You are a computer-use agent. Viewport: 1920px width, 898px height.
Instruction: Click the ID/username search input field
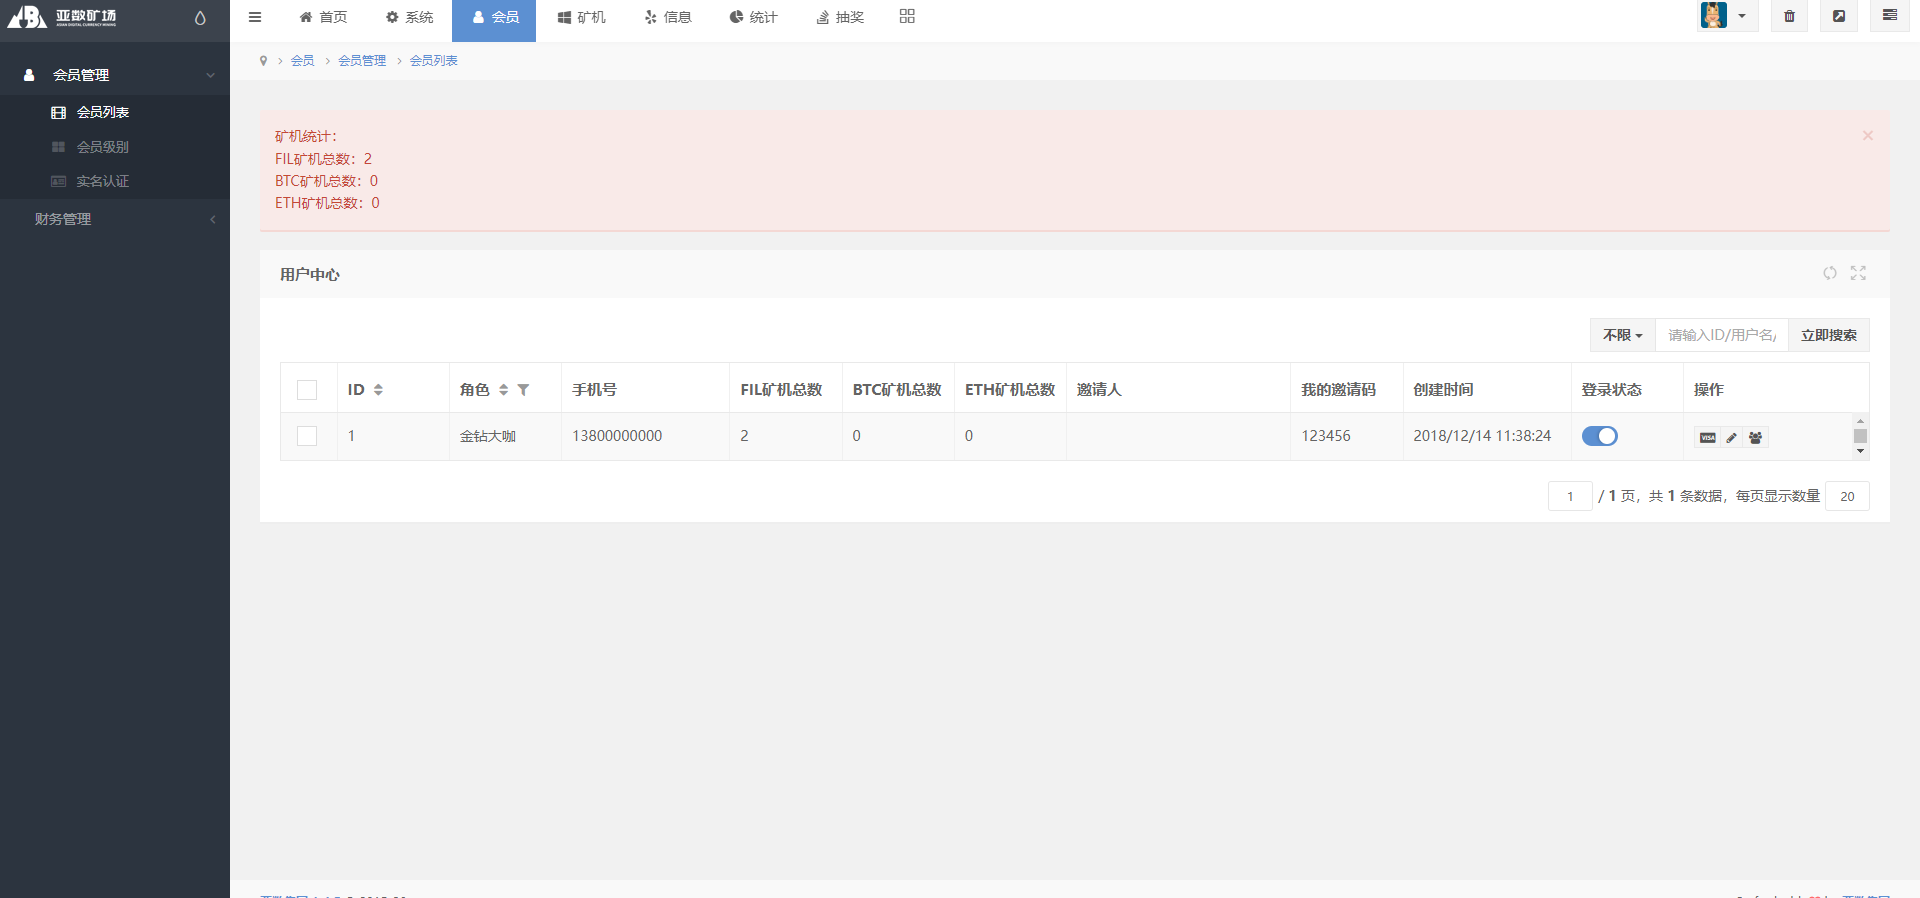tap(1721, 335)
